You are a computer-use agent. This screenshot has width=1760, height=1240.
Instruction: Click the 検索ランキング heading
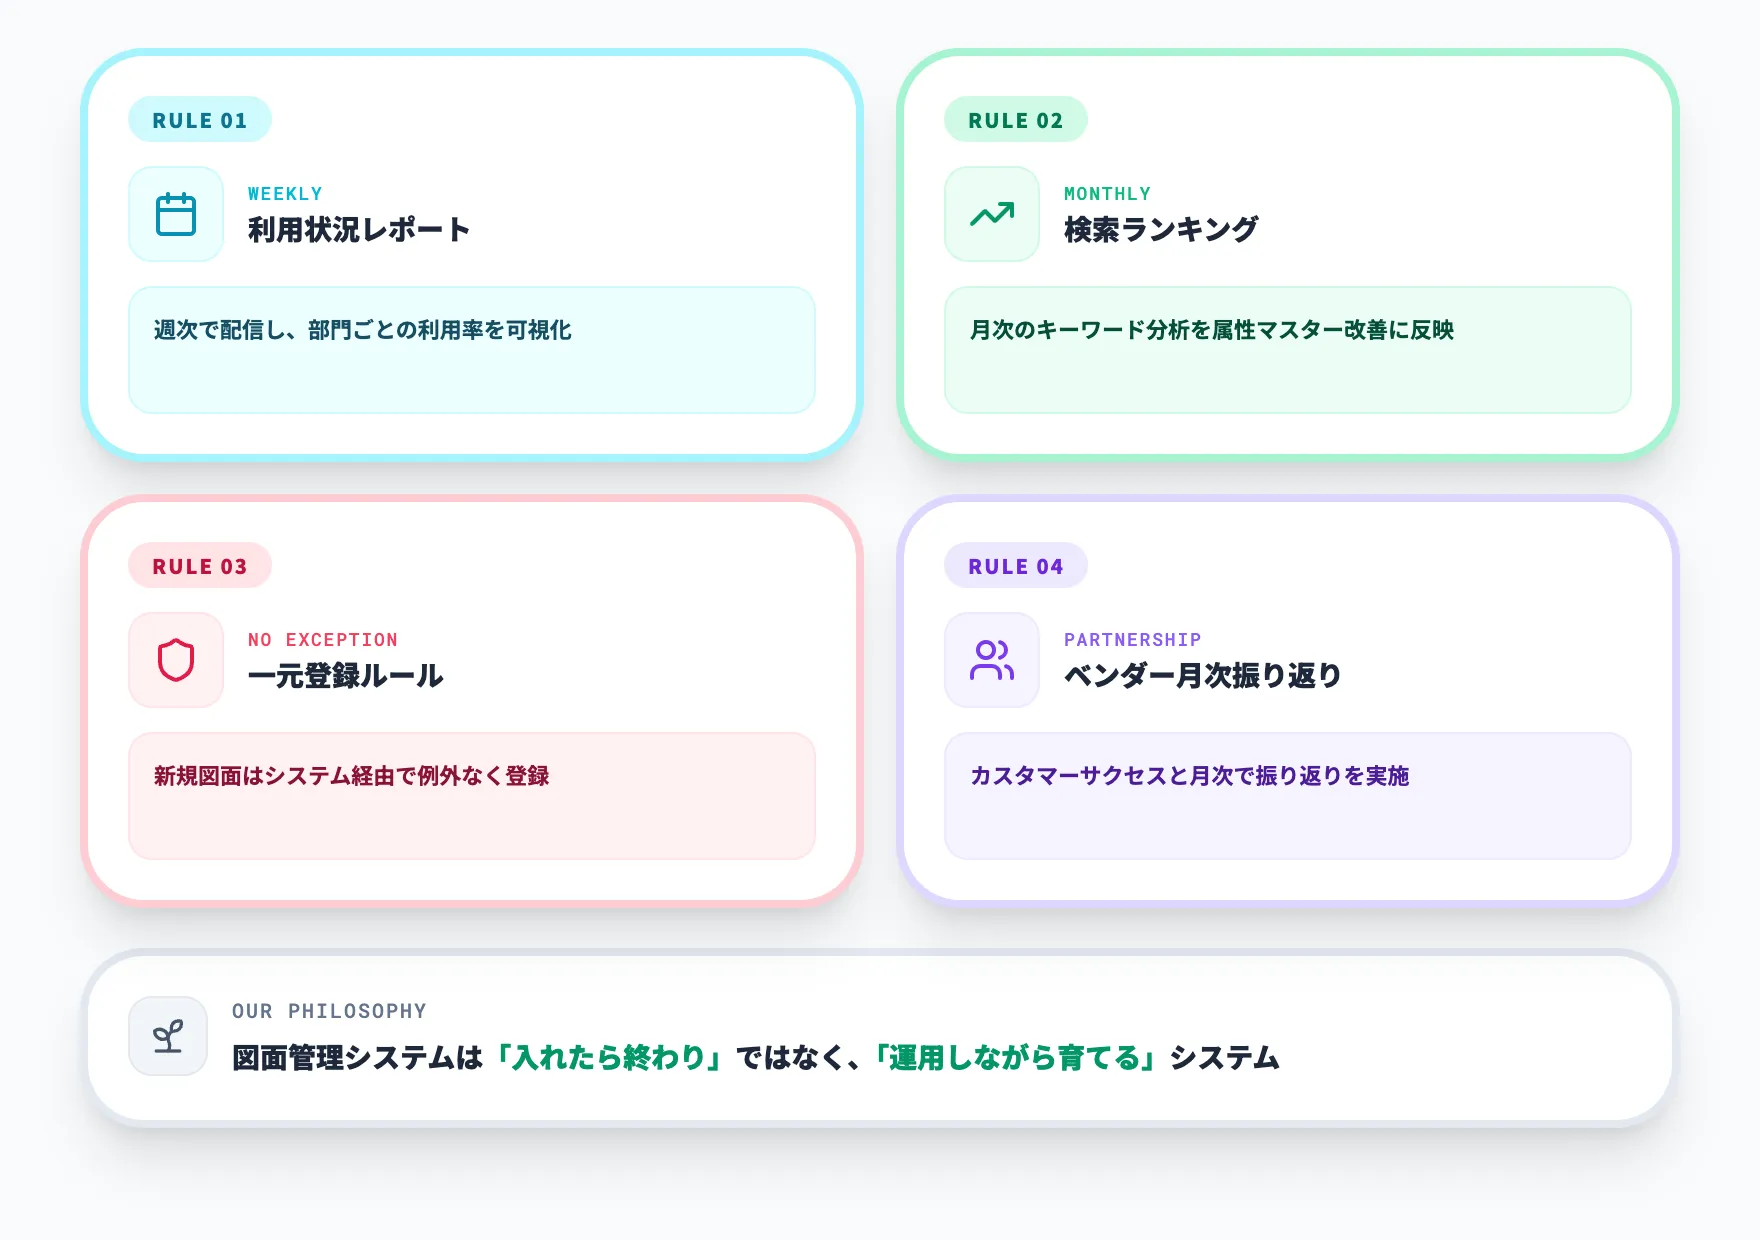click(x=1160, y=228)
